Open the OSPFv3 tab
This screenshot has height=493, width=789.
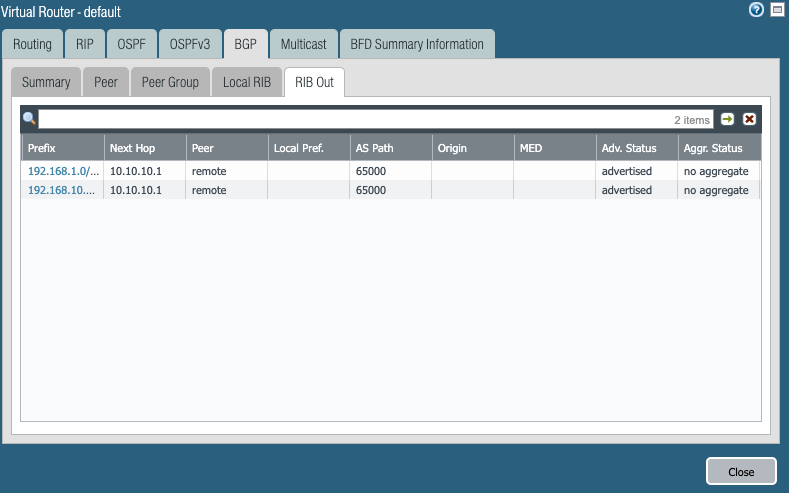point(190,44)
